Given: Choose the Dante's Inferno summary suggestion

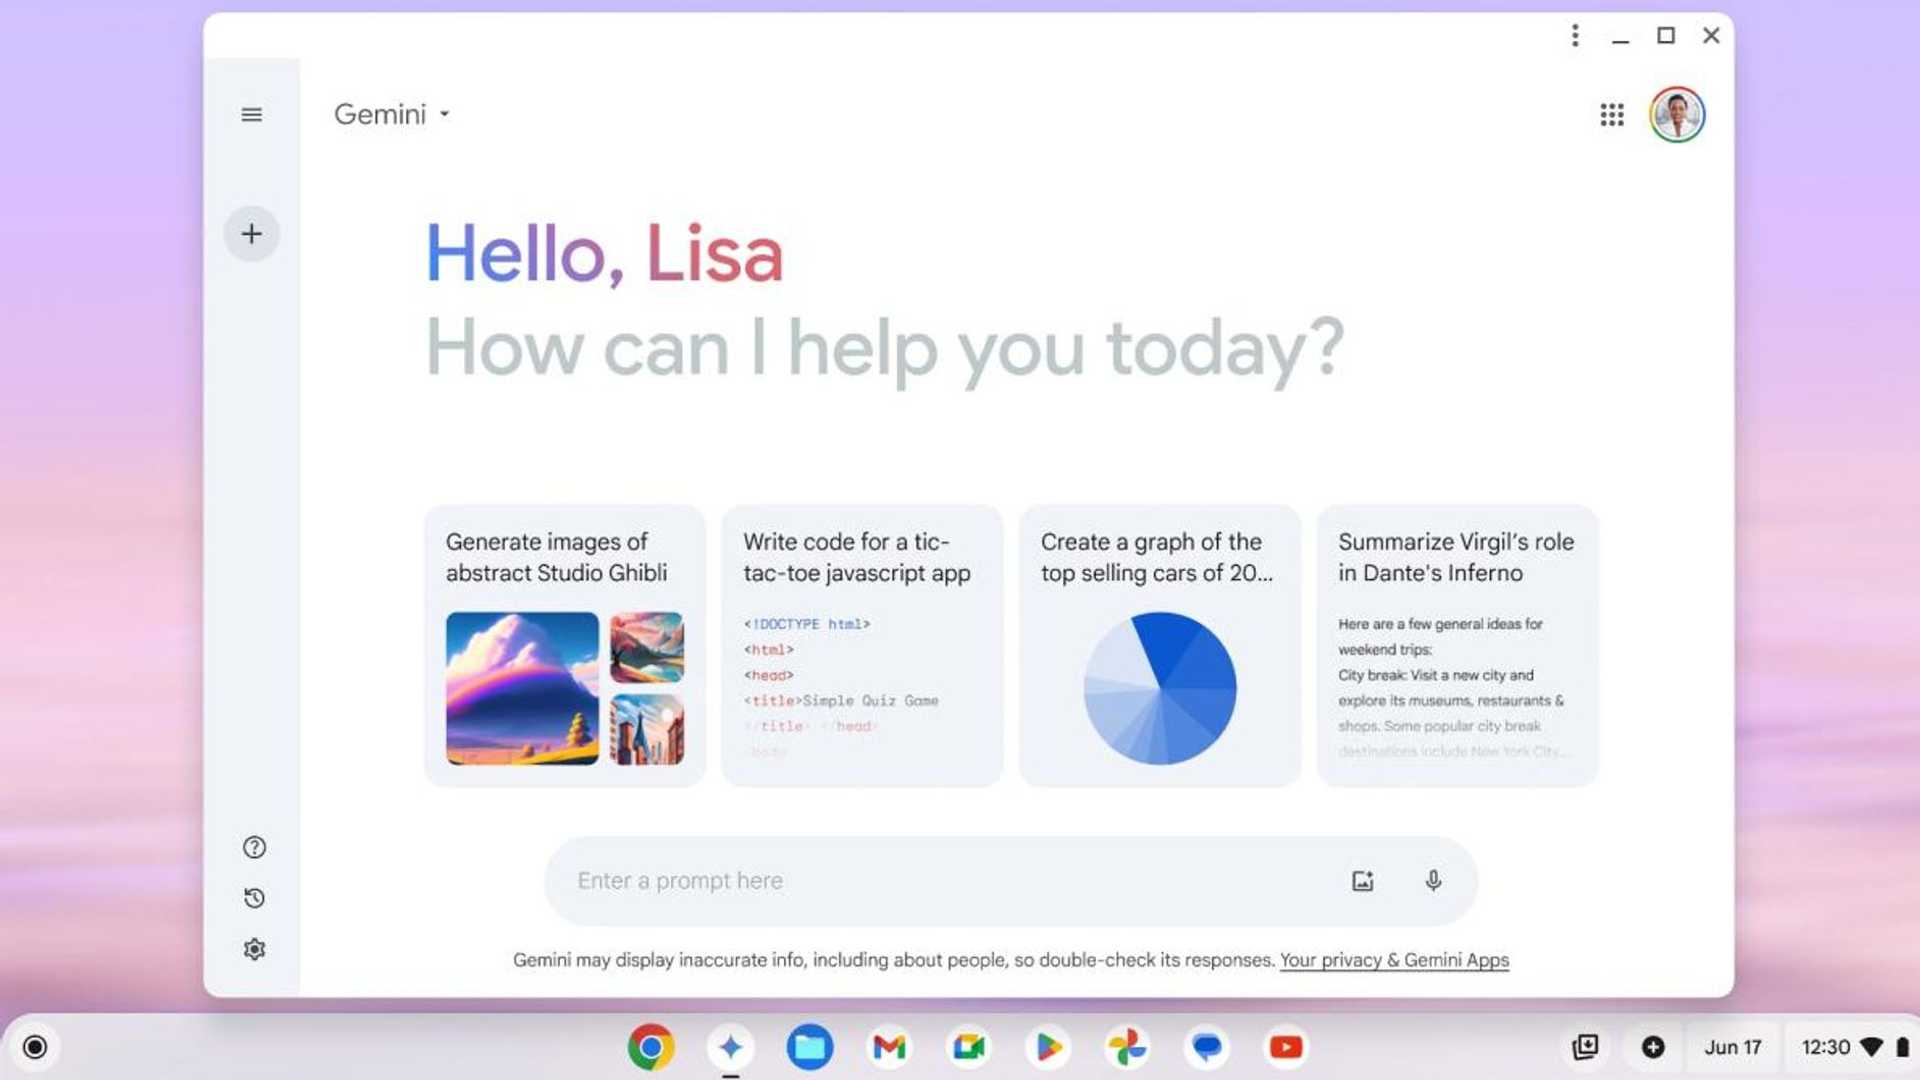Looking at the screenshot, I should tap(1457, 645).
